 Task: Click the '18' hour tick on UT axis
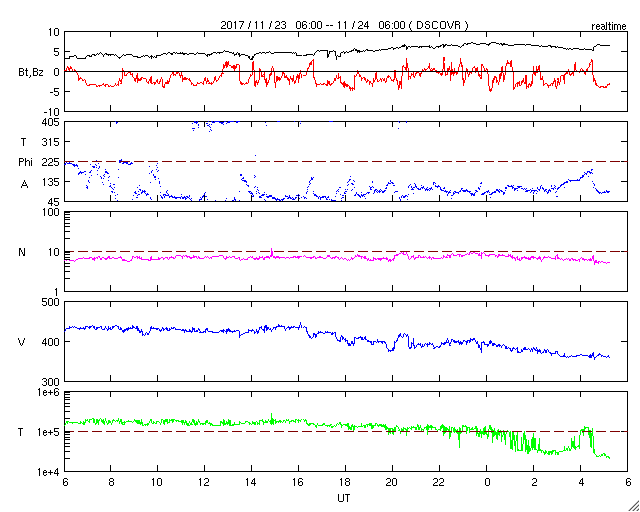click(345, 482)
